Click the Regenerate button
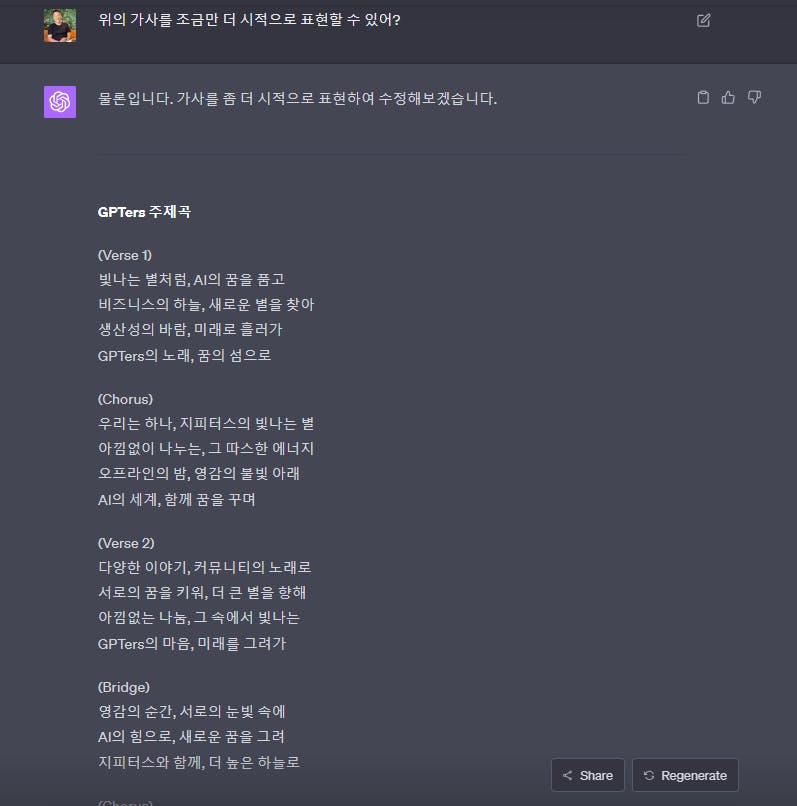This screenshot has height=806, width=797. 685,775
